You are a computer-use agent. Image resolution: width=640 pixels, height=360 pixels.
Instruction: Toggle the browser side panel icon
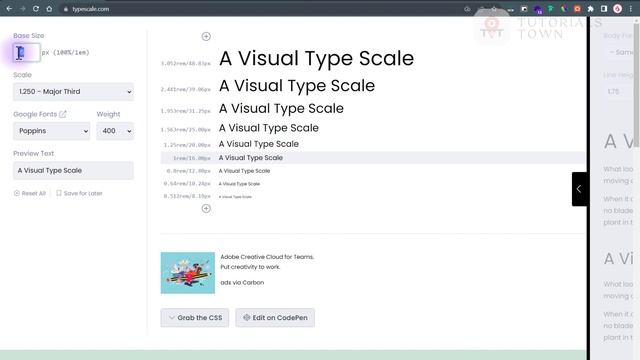click(x=604, y=9)
